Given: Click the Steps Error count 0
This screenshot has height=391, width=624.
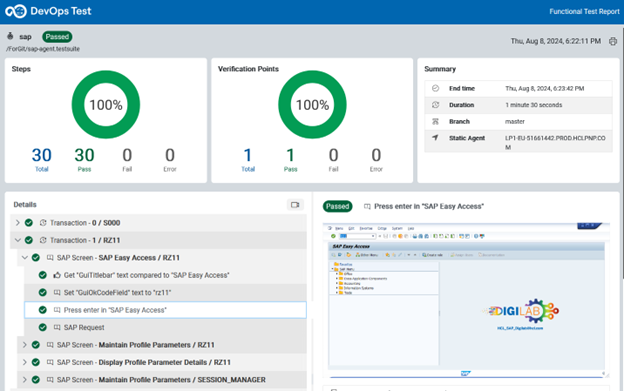Looking at the screenshot, I should [x=170, y=155].
